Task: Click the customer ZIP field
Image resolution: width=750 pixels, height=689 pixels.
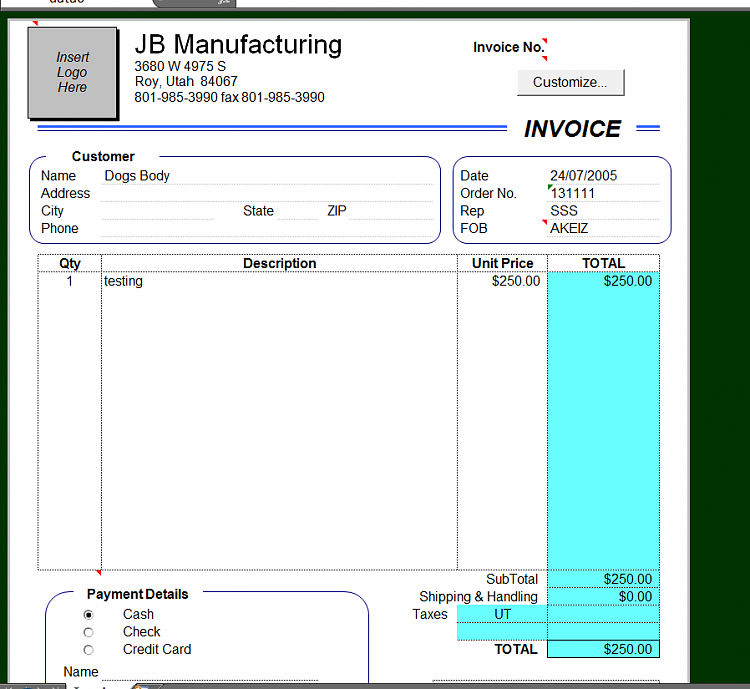Action: (x=391, y=211)
